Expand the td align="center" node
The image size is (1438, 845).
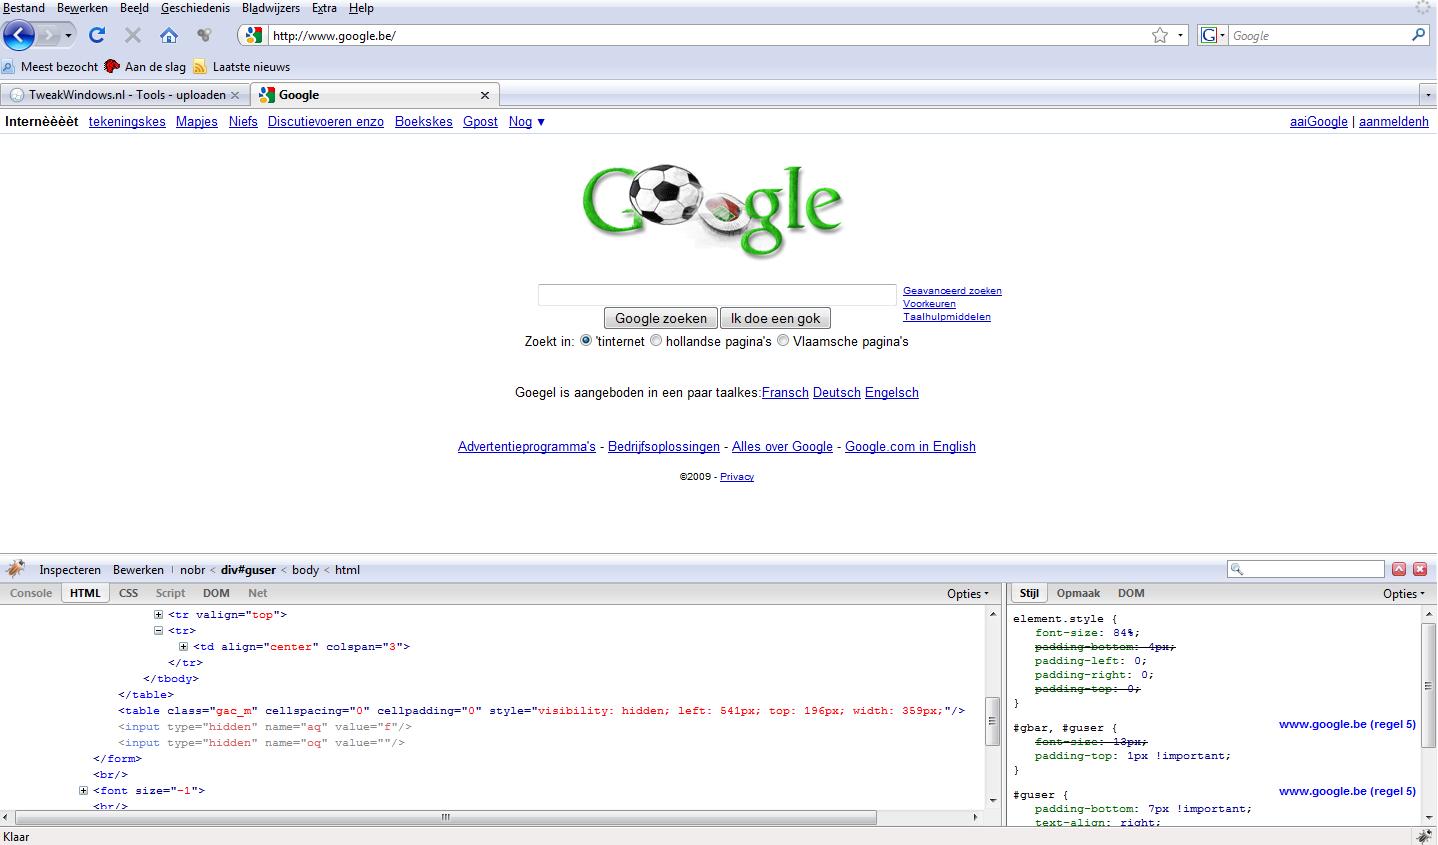[183, 647]
